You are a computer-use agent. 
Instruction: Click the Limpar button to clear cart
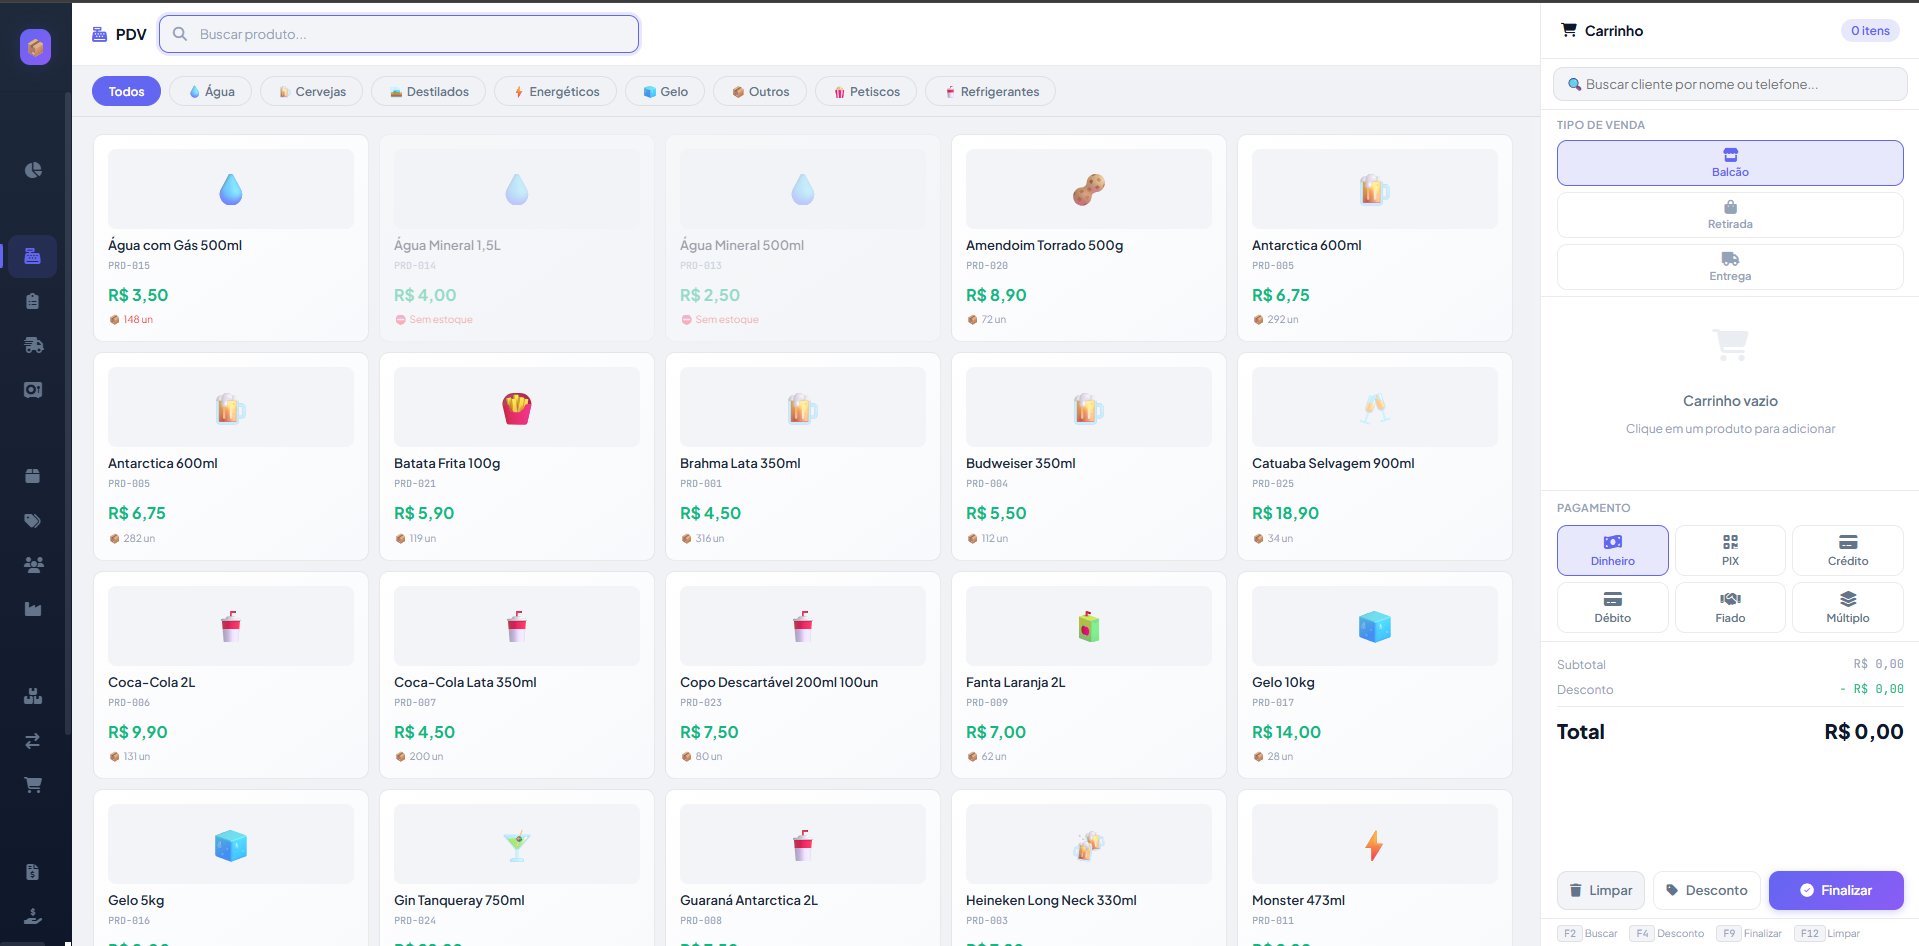(1601, 890)
